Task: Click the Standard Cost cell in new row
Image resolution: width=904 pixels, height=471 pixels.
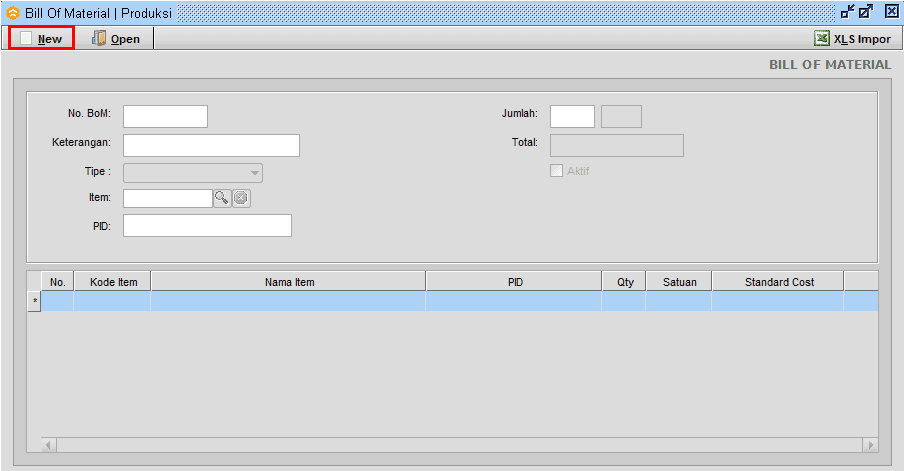Action: click(x=778, y=302)
